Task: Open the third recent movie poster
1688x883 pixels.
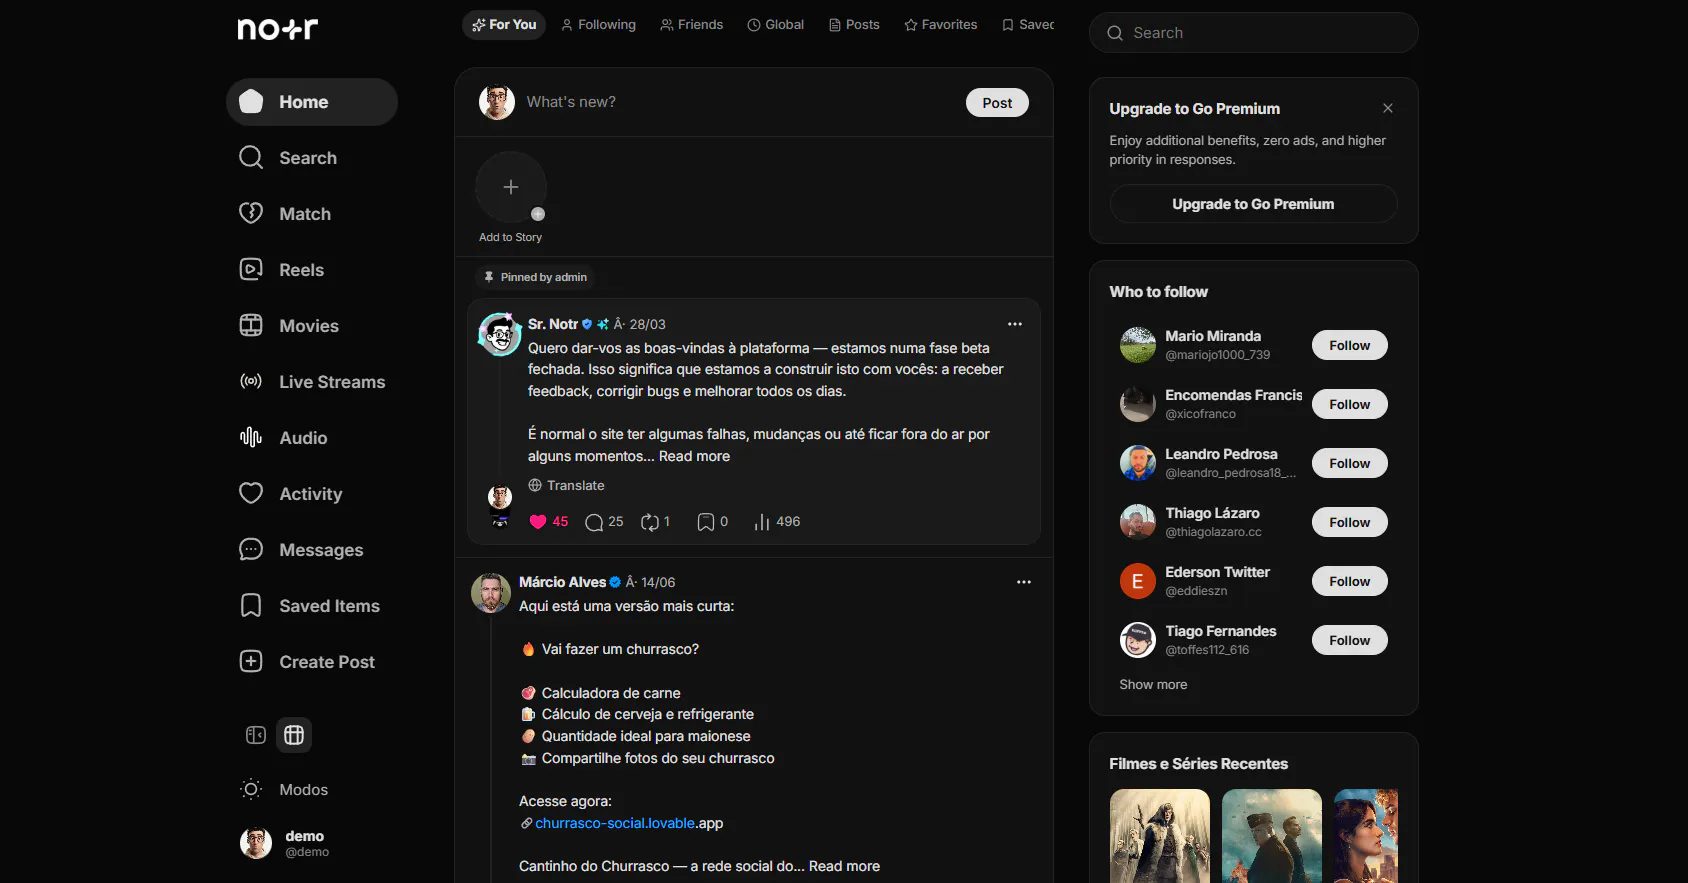Action: pos(1366,836)
